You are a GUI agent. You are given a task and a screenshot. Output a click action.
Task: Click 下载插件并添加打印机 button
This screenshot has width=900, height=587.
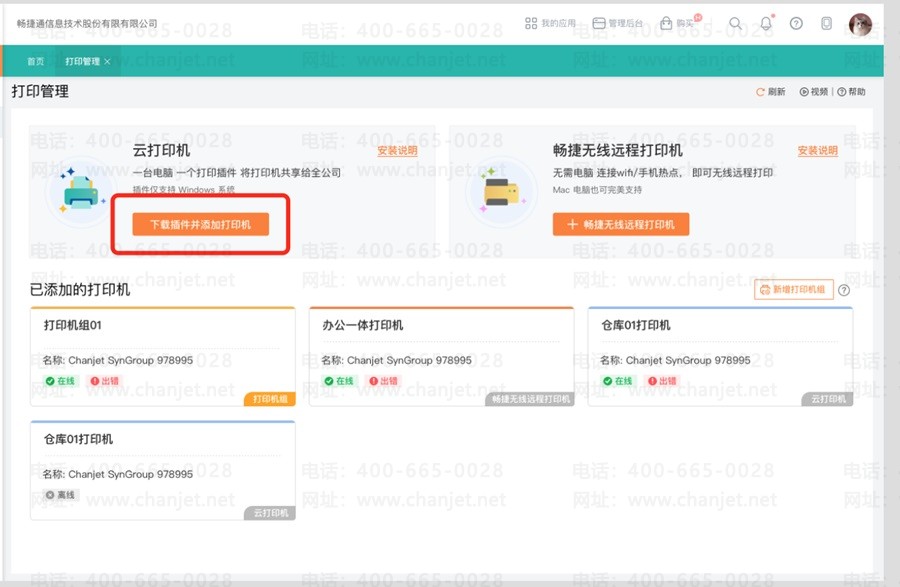tap(200, 224)
